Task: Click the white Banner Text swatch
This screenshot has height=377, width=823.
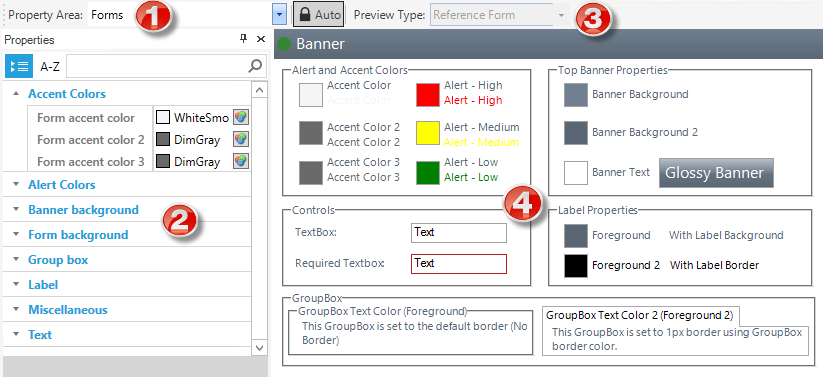Action: point(576,173)
